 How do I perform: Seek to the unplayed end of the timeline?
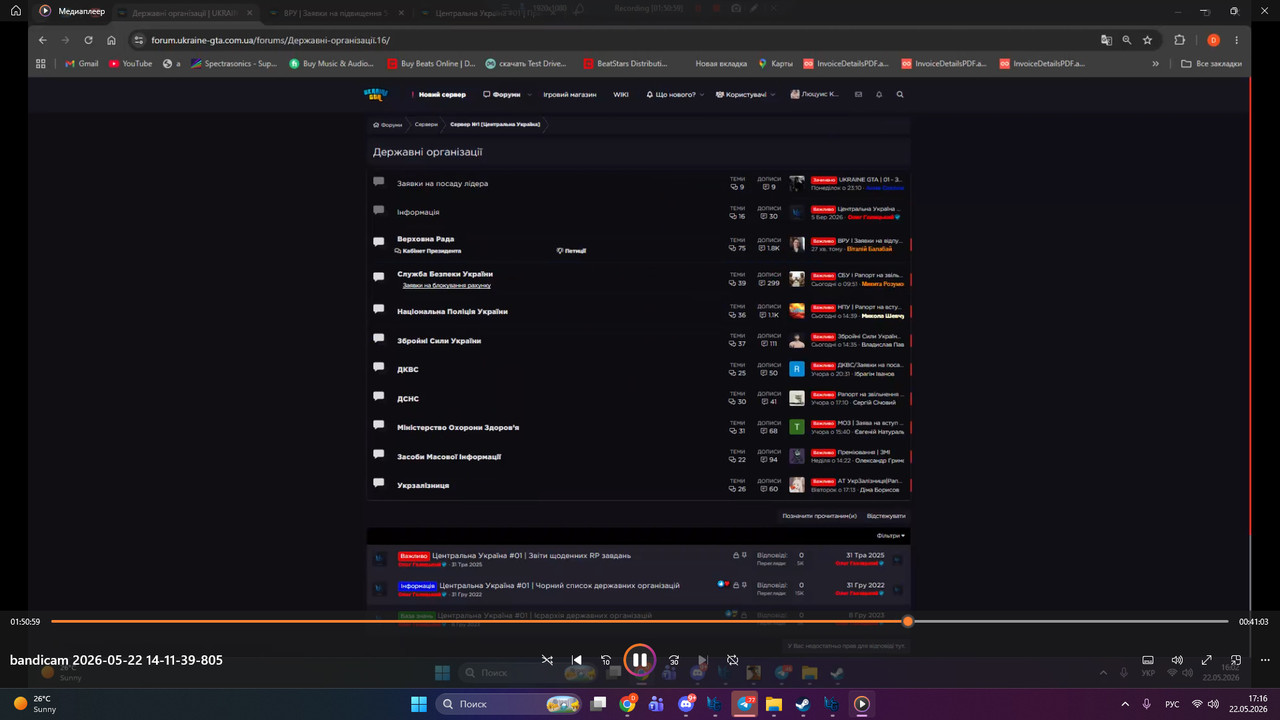pyautogui.click(x=1070, y=621)
